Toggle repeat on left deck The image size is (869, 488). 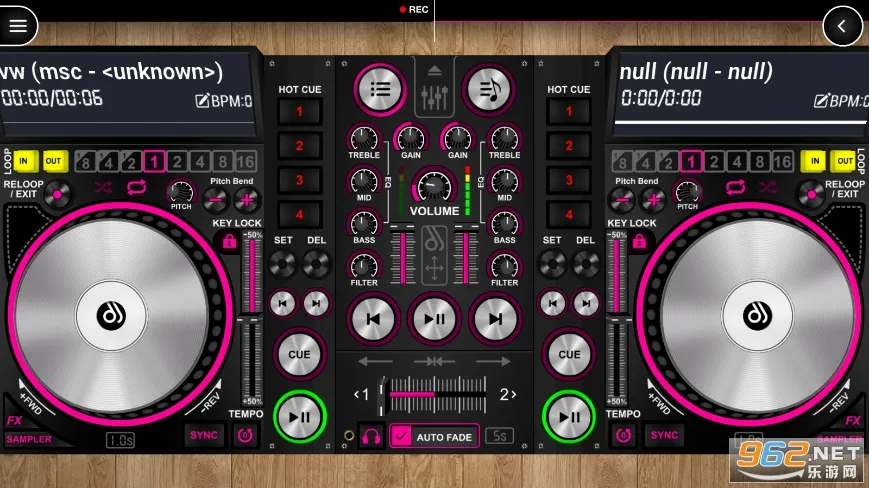pyautogui.click(x=136, y=187)
